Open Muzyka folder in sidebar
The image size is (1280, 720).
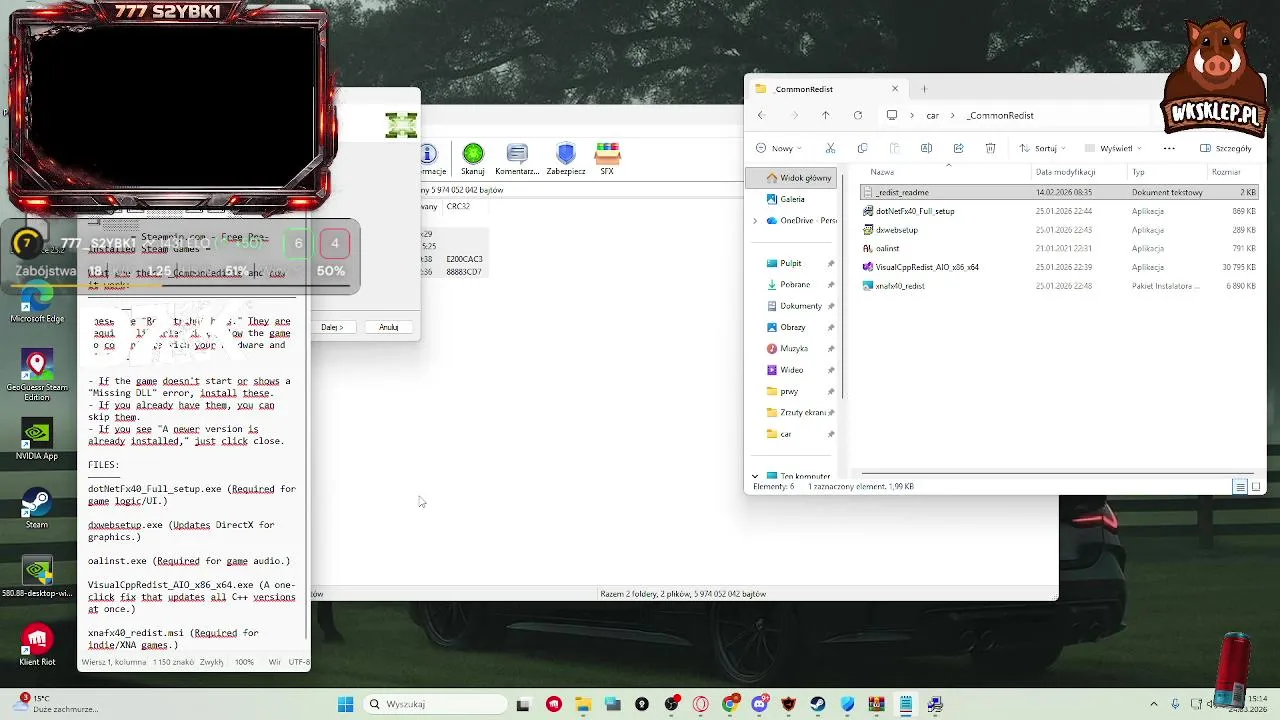click(794, 348)
